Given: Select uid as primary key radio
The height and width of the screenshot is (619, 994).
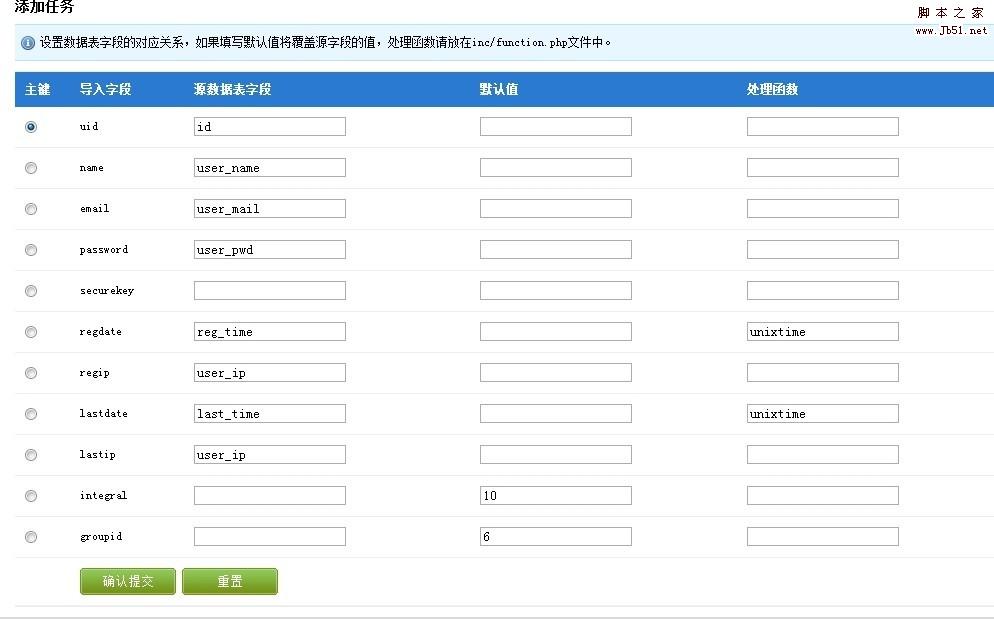Looking at the screenshot, I should 30,127.
